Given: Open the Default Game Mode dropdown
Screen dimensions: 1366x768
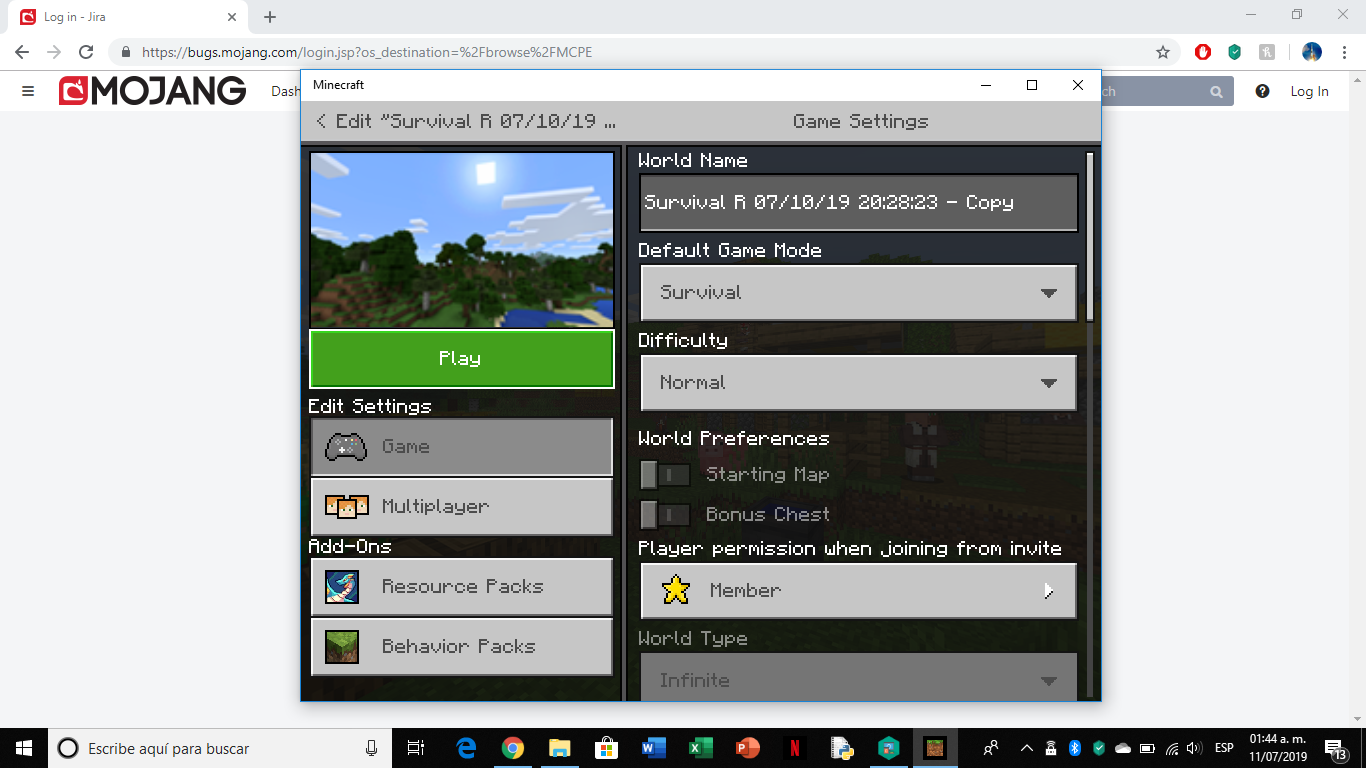Looking at the screenshot, I should point(858,292).
